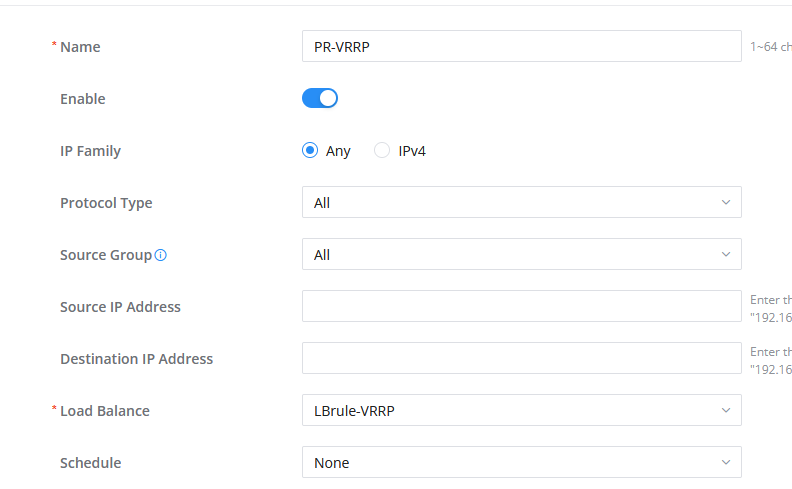Toggle the Enable switch off
Screen dimensions: 792x489
pos(320,99)
